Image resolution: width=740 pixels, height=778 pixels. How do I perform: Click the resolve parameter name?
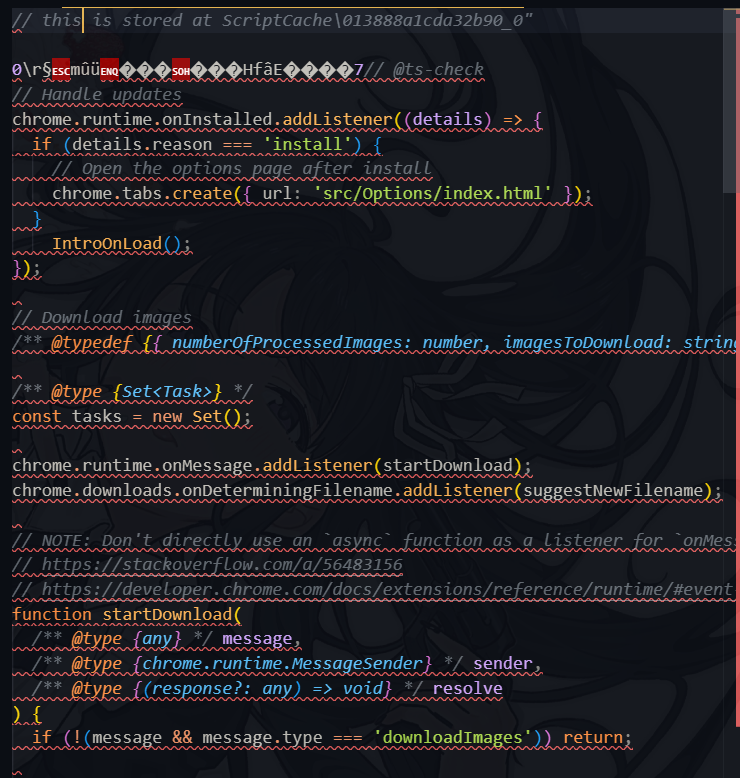tap(468, 688)
